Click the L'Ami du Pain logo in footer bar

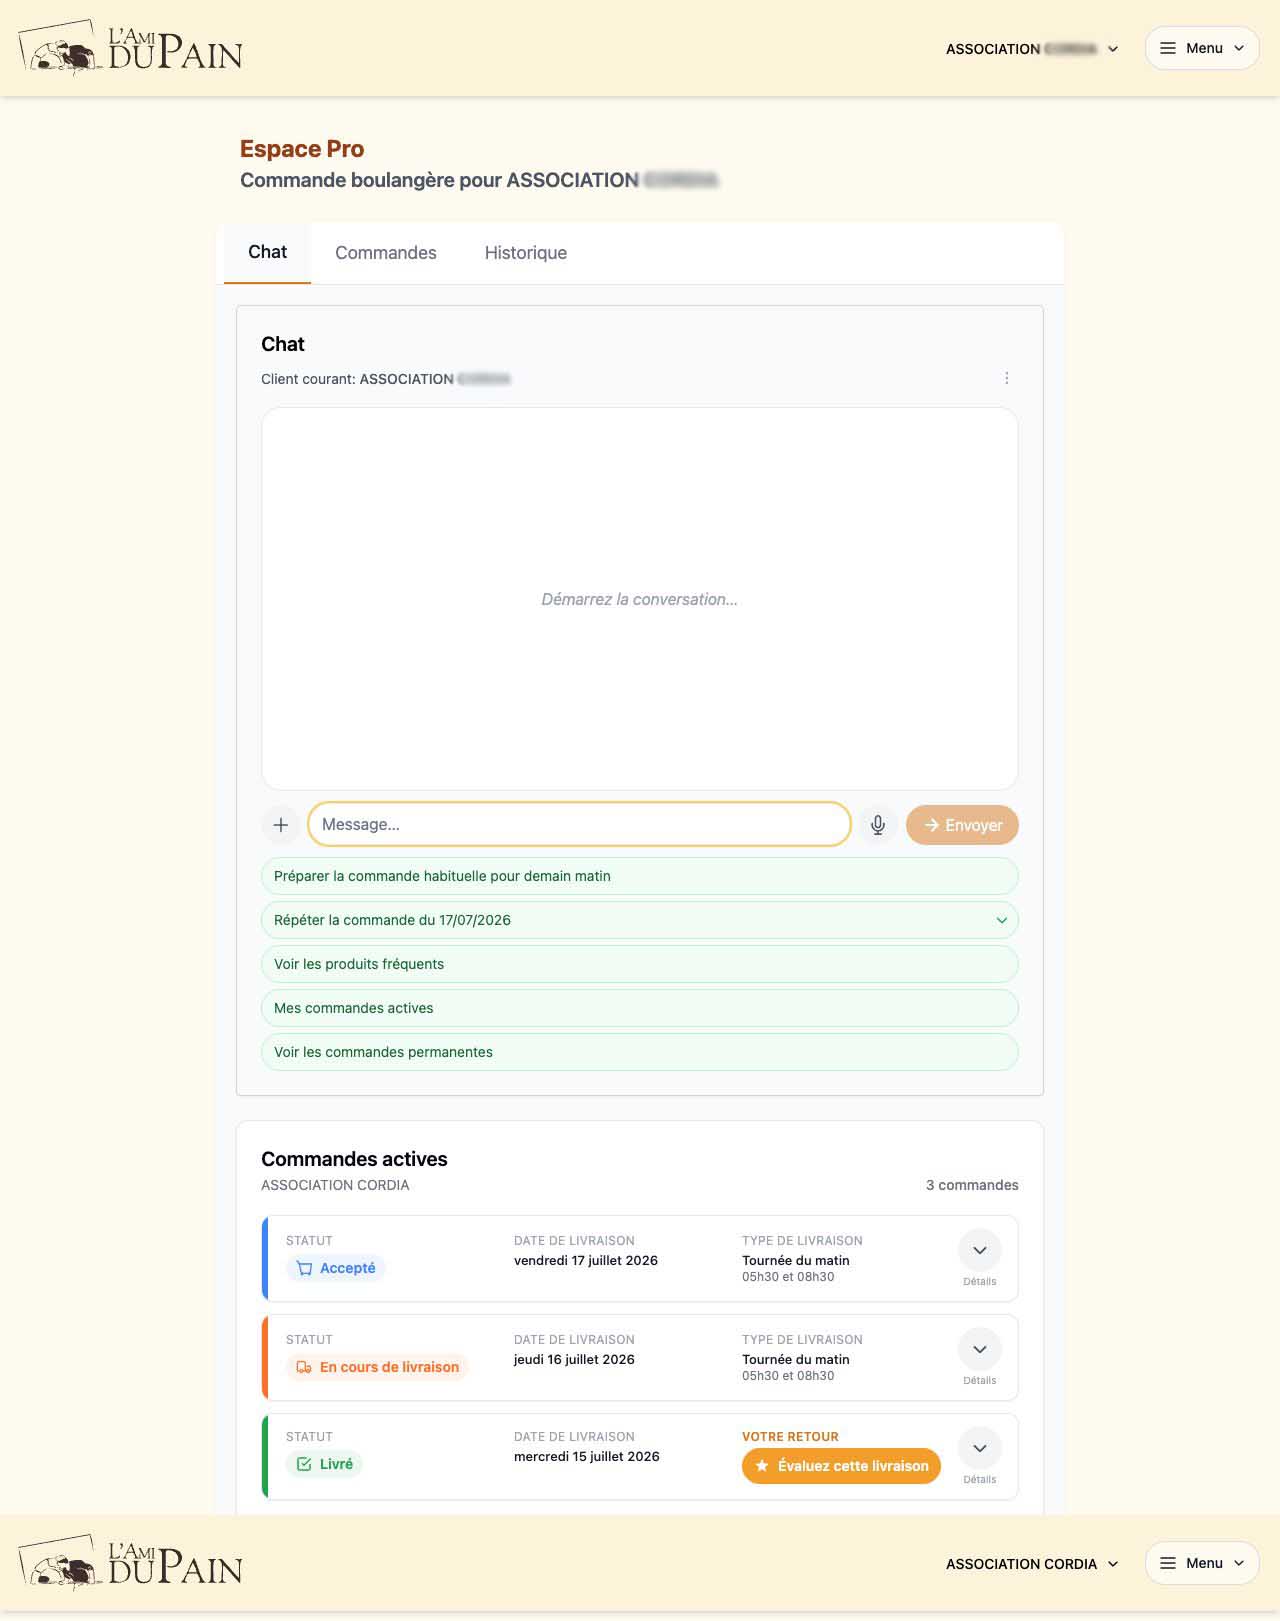click(x=131, y=1563)
